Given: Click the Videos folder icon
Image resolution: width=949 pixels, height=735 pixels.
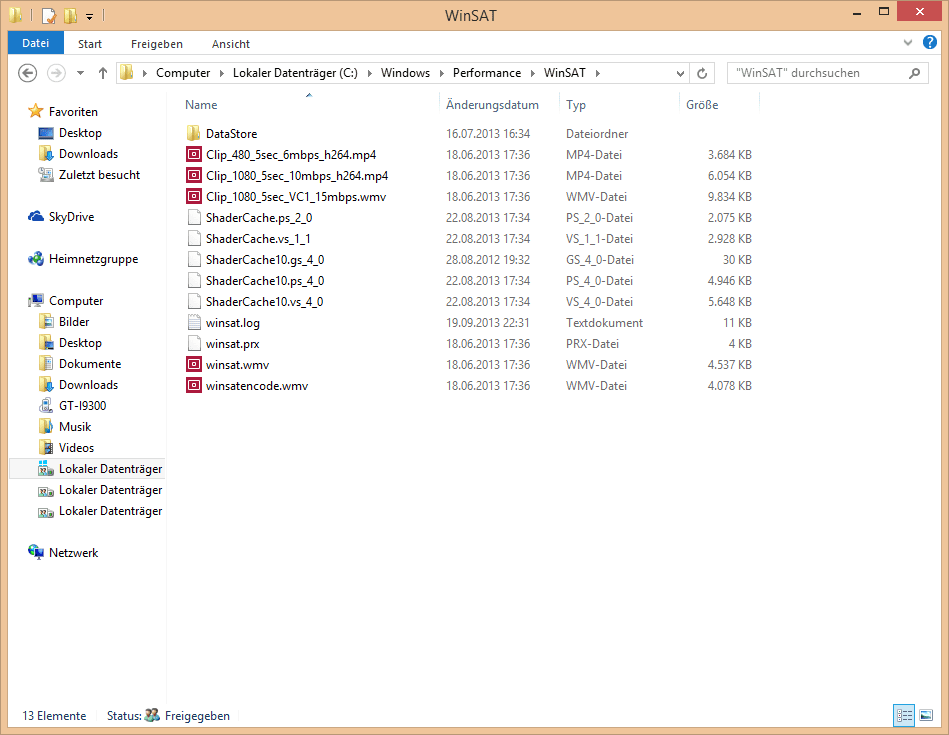Looking at the screenshot, I should 46,448.
